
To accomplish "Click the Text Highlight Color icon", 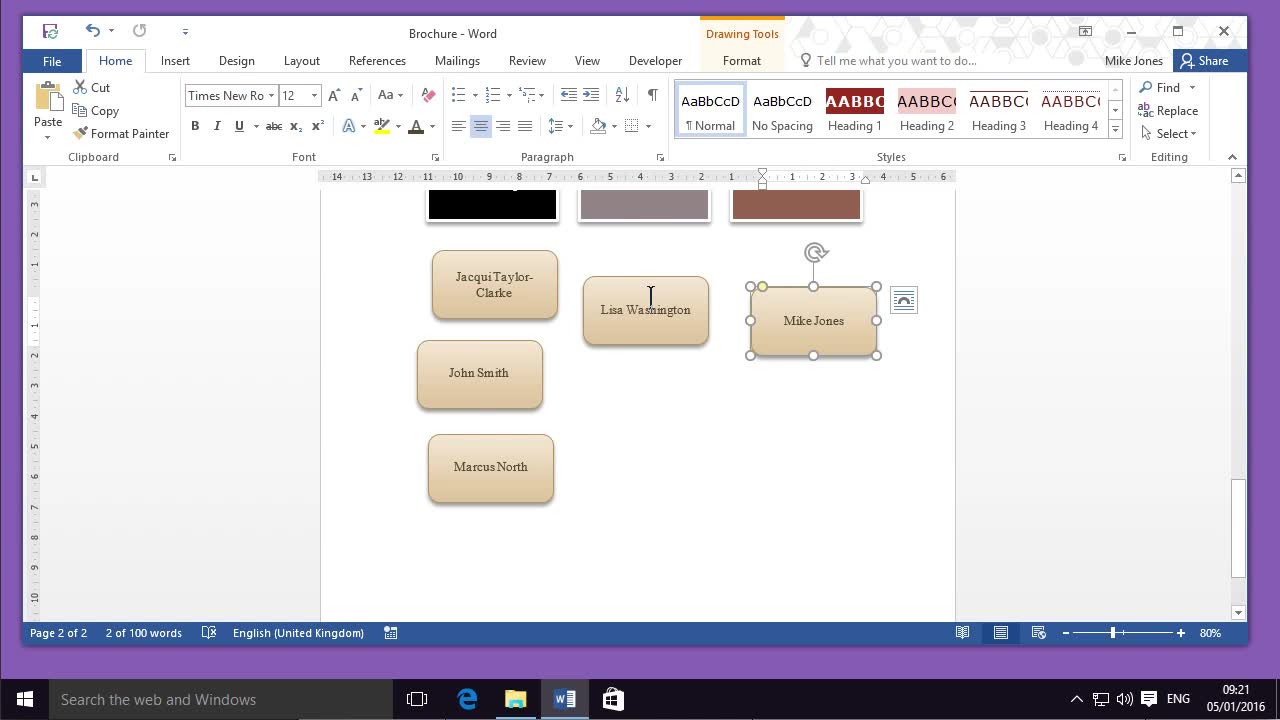I will pyautogui.click(x=381, y=126).
